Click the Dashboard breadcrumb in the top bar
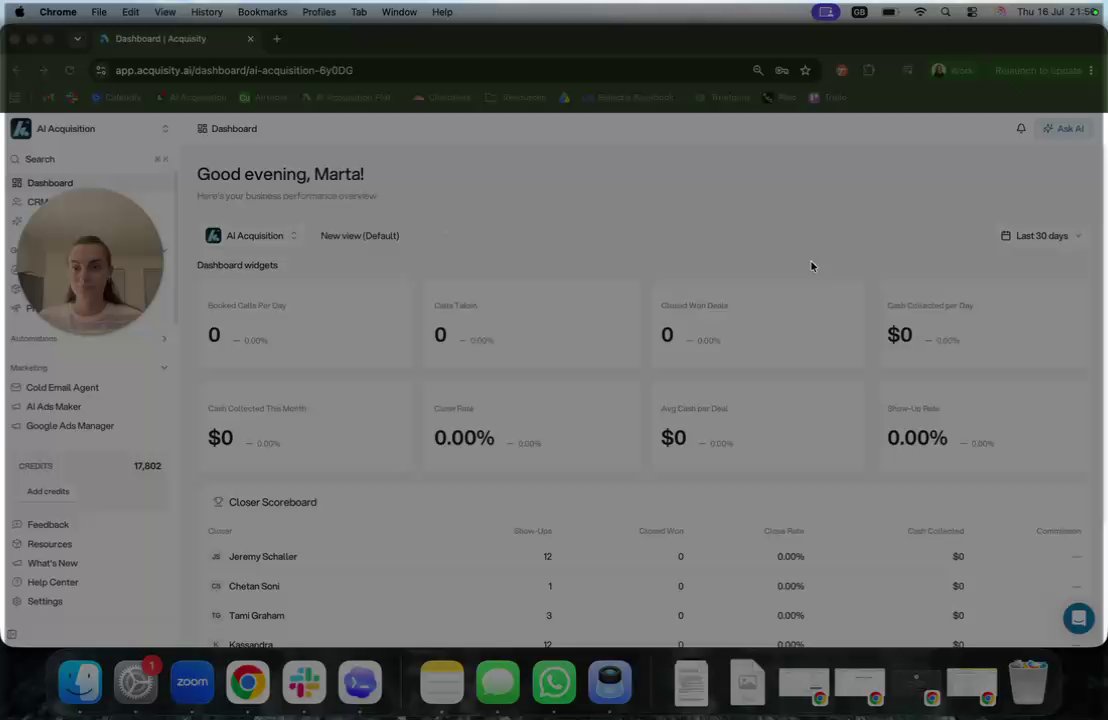 tap(227, 129)
